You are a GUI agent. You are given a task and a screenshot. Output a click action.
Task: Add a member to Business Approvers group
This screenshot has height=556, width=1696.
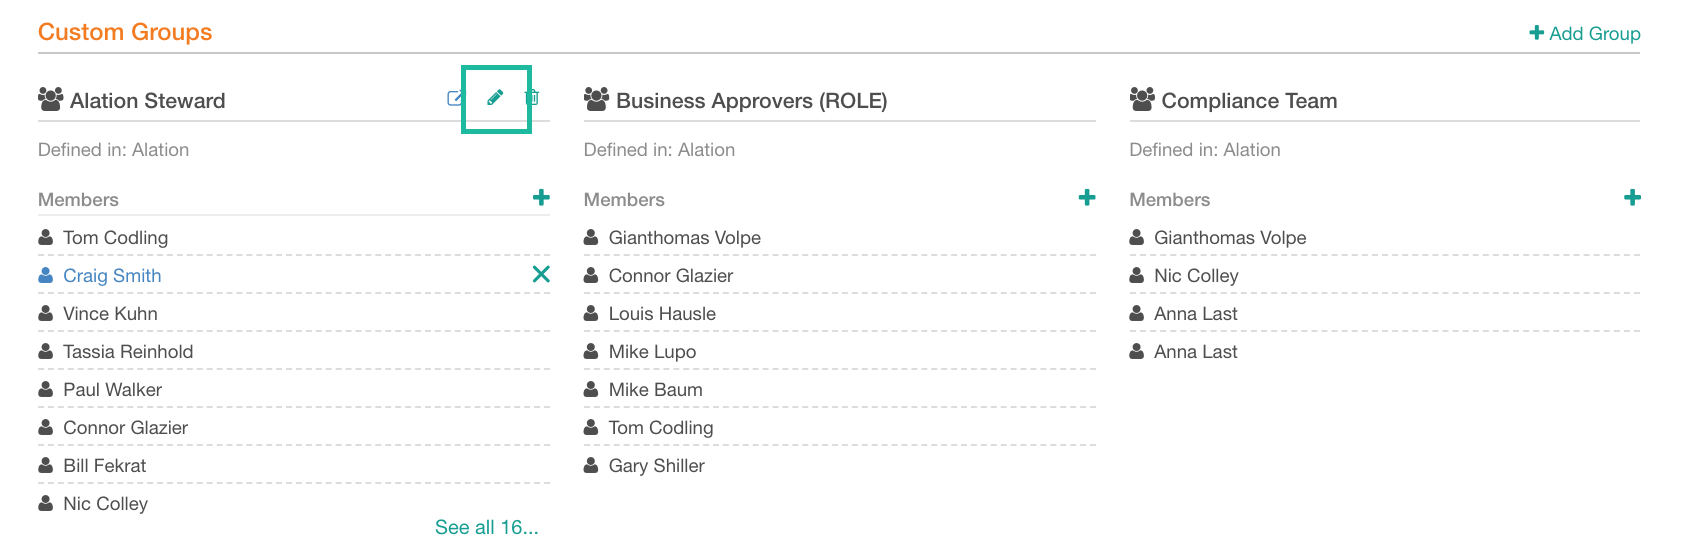point(1087,198)
